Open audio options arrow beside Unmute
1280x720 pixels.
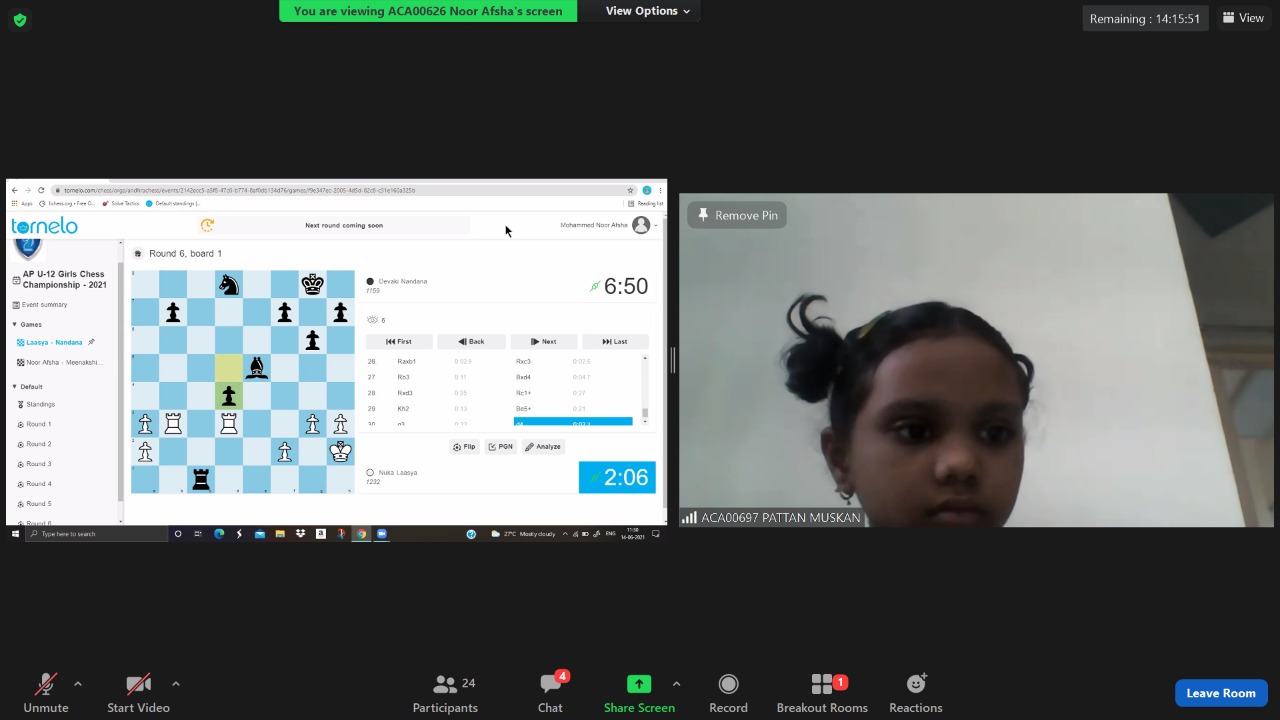pyautogui.click(x=78, y=684)
